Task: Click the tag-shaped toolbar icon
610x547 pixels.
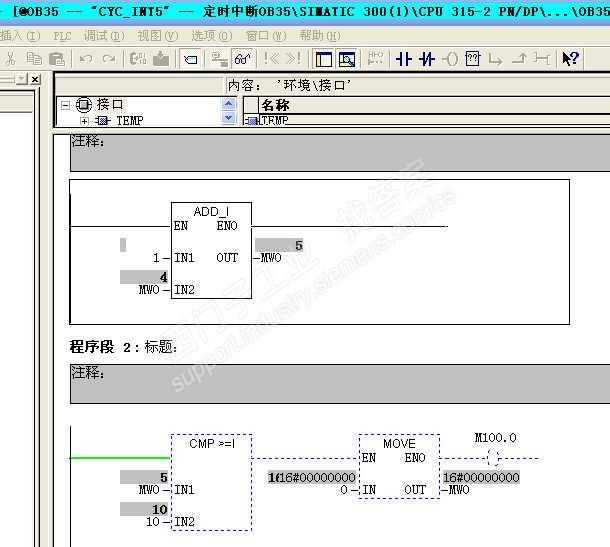Action: [x=191, y=60]
